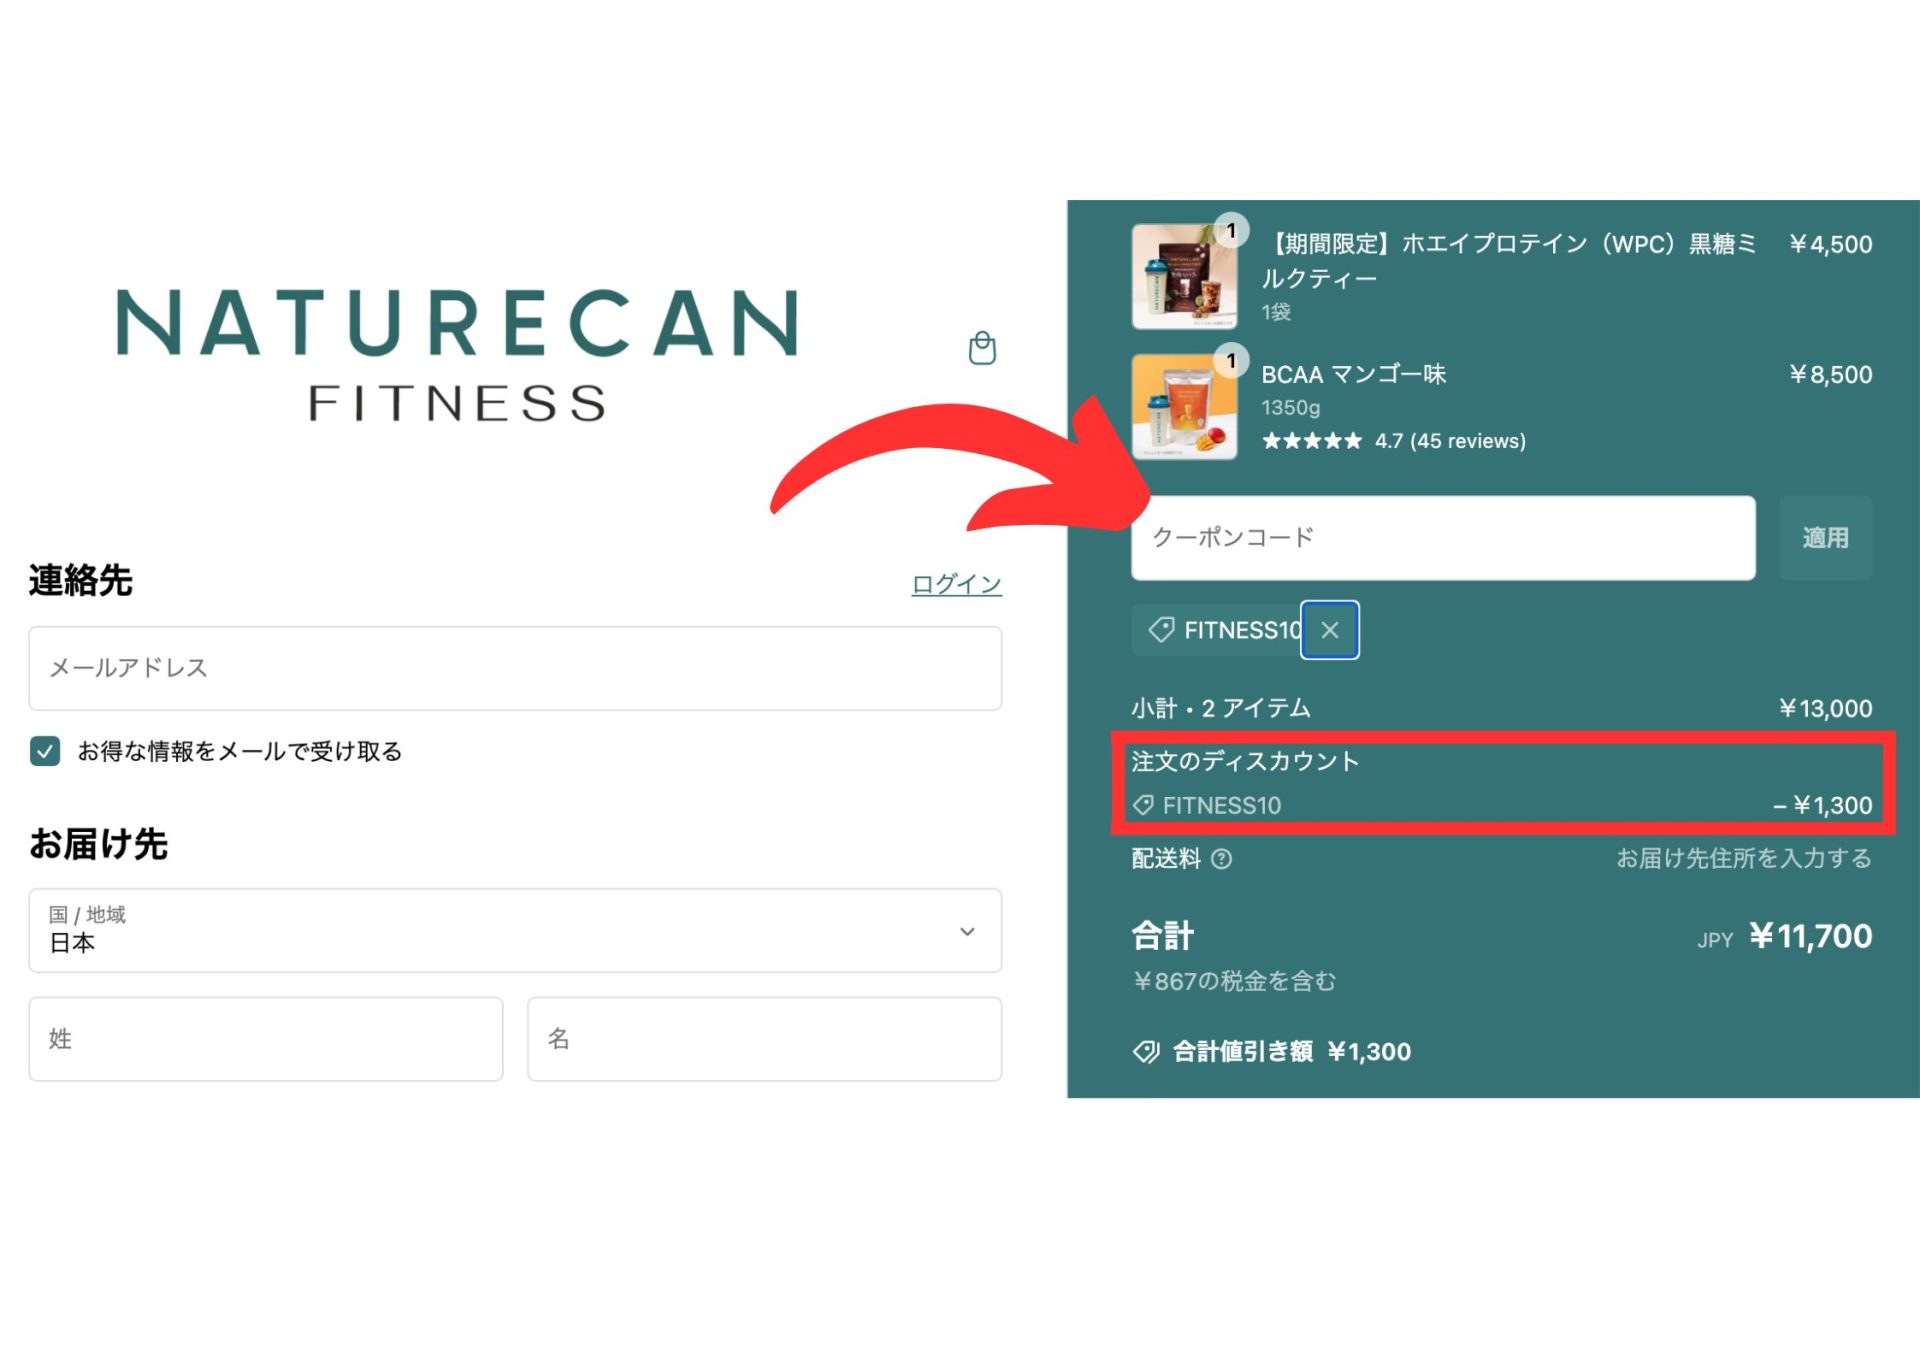Click the 合計値引き額 discount tag icon
This screenshot has width=1920, height=1357.
tap(1146, 1051)
